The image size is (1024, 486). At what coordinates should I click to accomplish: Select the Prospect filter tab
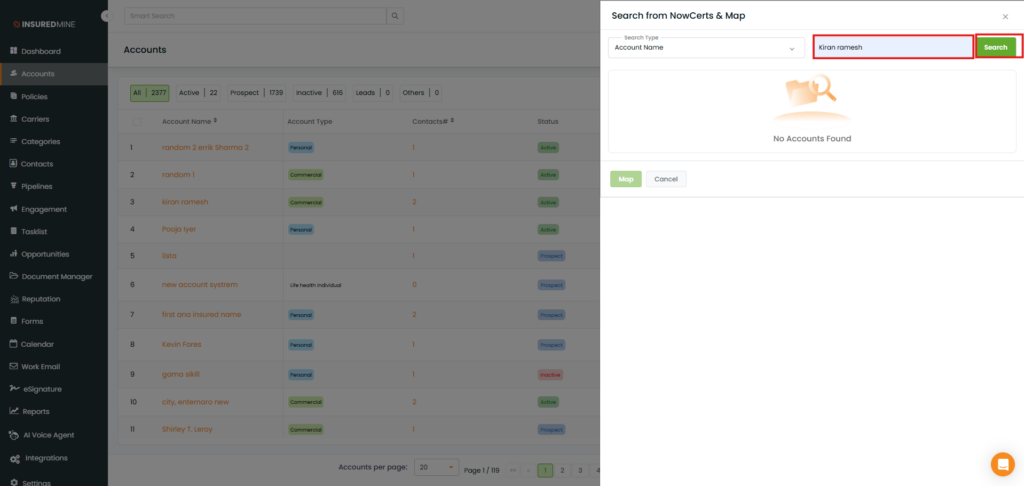[256, 93]
